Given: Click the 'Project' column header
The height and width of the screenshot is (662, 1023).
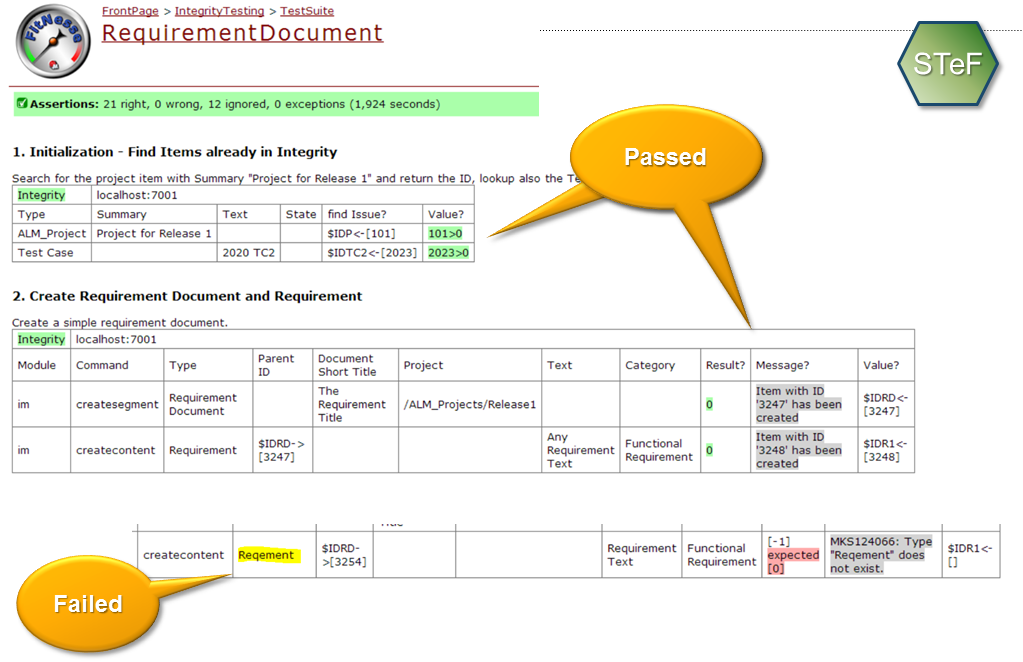Looking at the screenshot, I should point(470,365).
